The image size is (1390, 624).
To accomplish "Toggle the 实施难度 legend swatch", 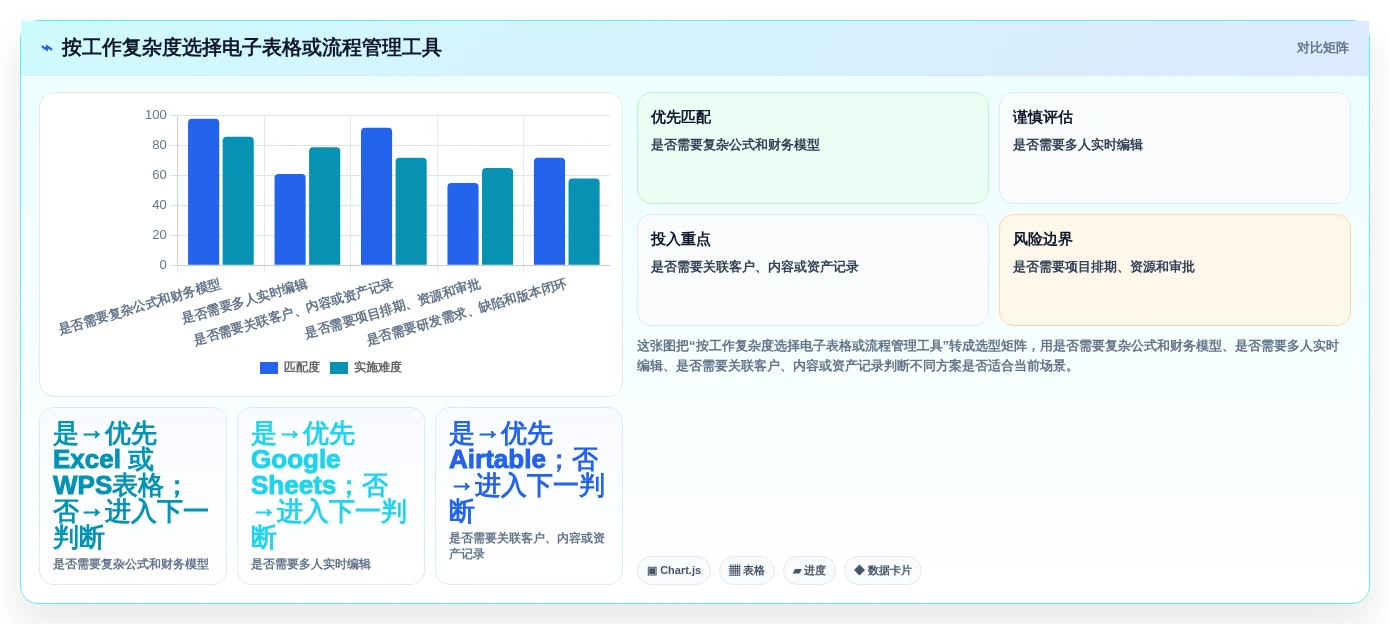I will (339, 368).
